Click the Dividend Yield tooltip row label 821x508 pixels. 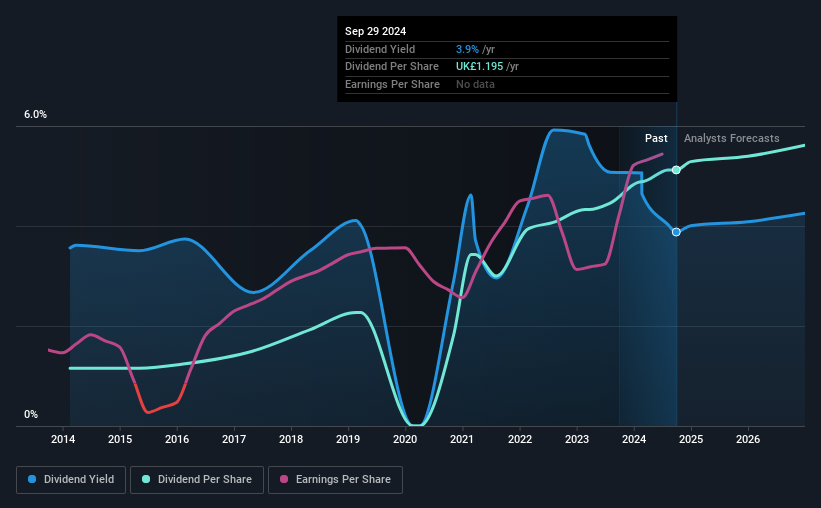tap(380, 49)
